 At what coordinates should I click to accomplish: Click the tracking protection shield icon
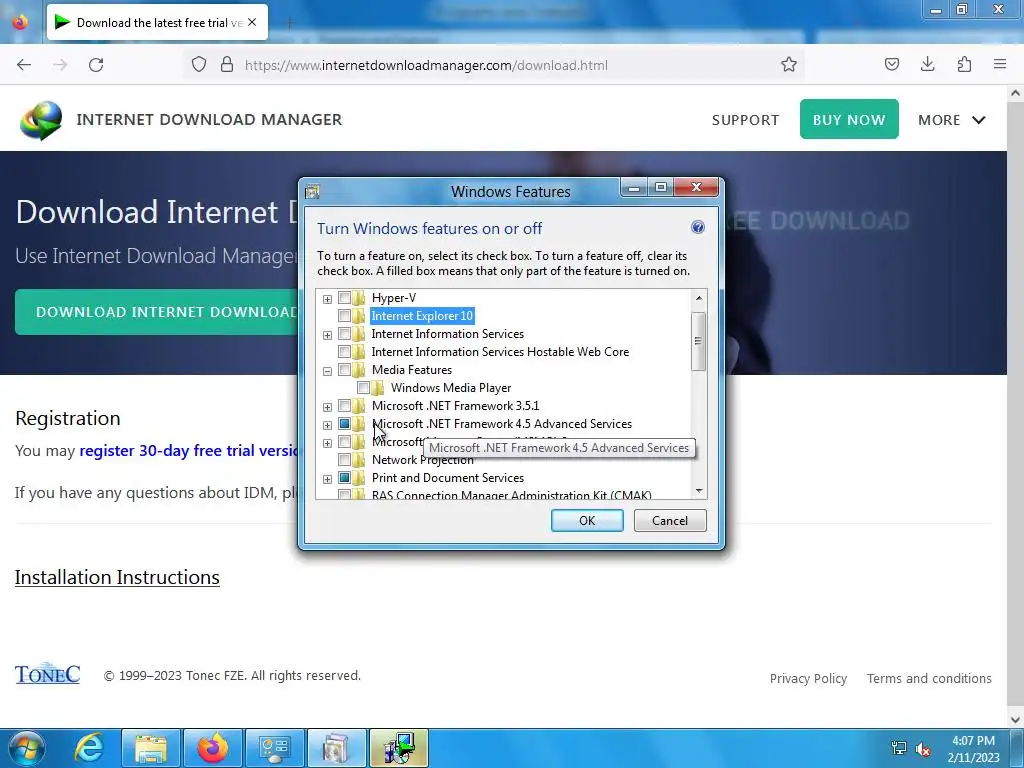[x=199, y=65]
